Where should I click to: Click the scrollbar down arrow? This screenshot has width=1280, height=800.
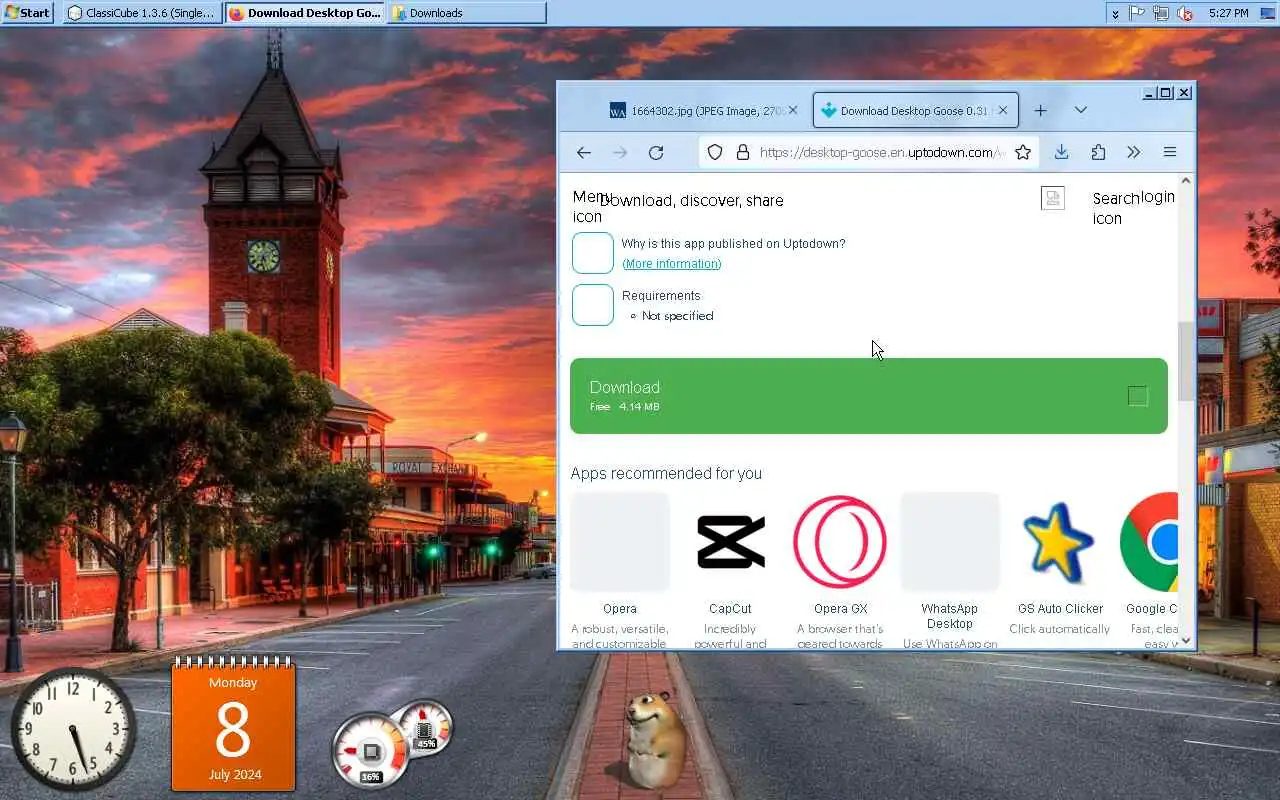1186,641
